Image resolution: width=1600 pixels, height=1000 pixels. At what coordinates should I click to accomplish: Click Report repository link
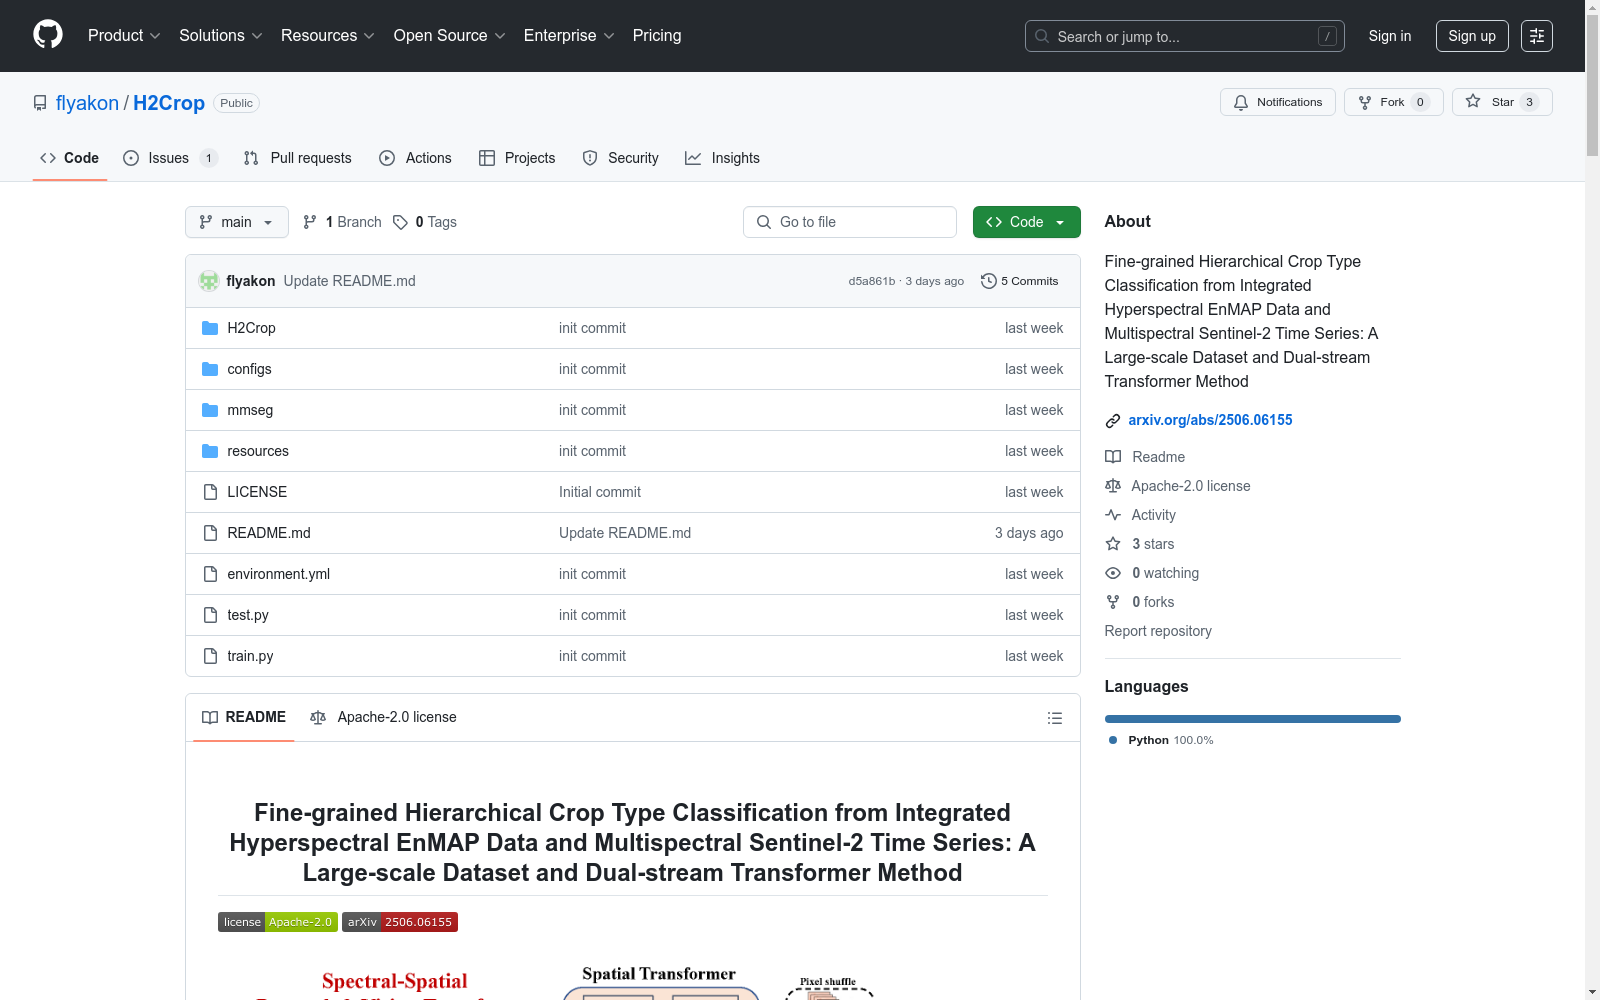click(x=1158, y=631)
